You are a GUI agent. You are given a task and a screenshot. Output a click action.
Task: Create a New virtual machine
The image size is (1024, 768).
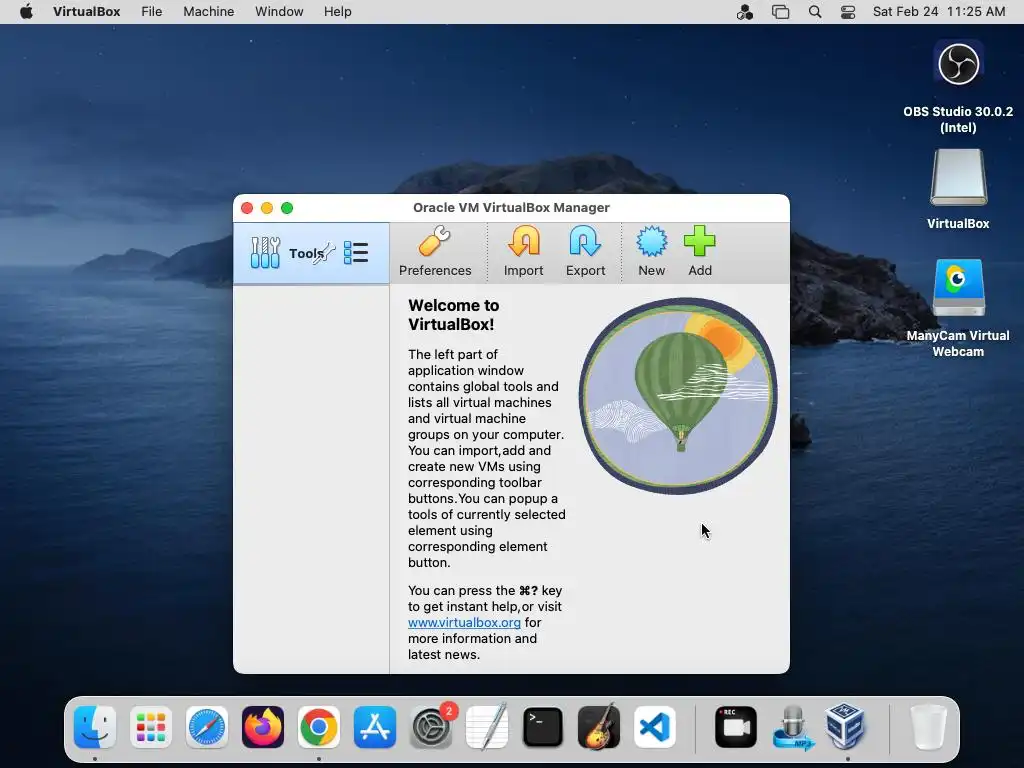[x=651, y=251]
